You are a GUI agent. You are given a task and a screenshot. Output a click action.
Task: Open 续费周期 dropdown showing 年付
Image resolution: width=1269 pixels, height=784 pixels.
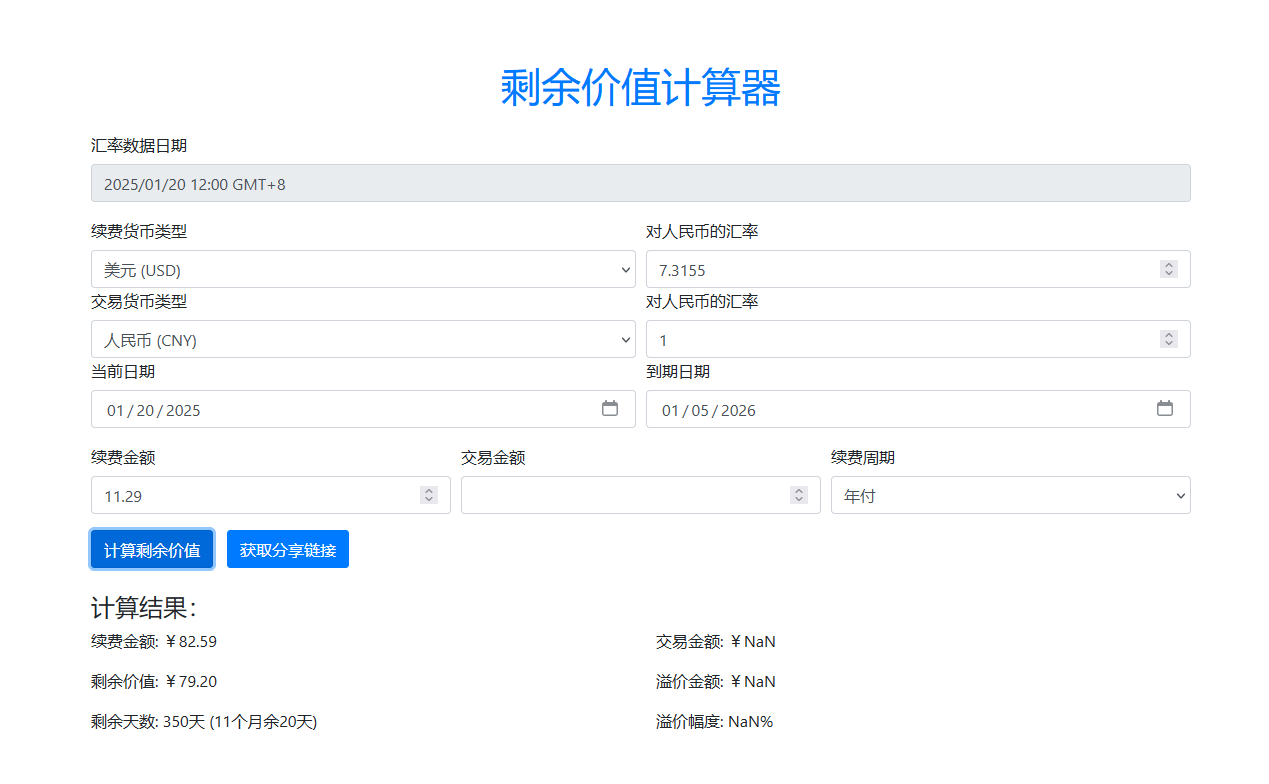point(1011,495)
